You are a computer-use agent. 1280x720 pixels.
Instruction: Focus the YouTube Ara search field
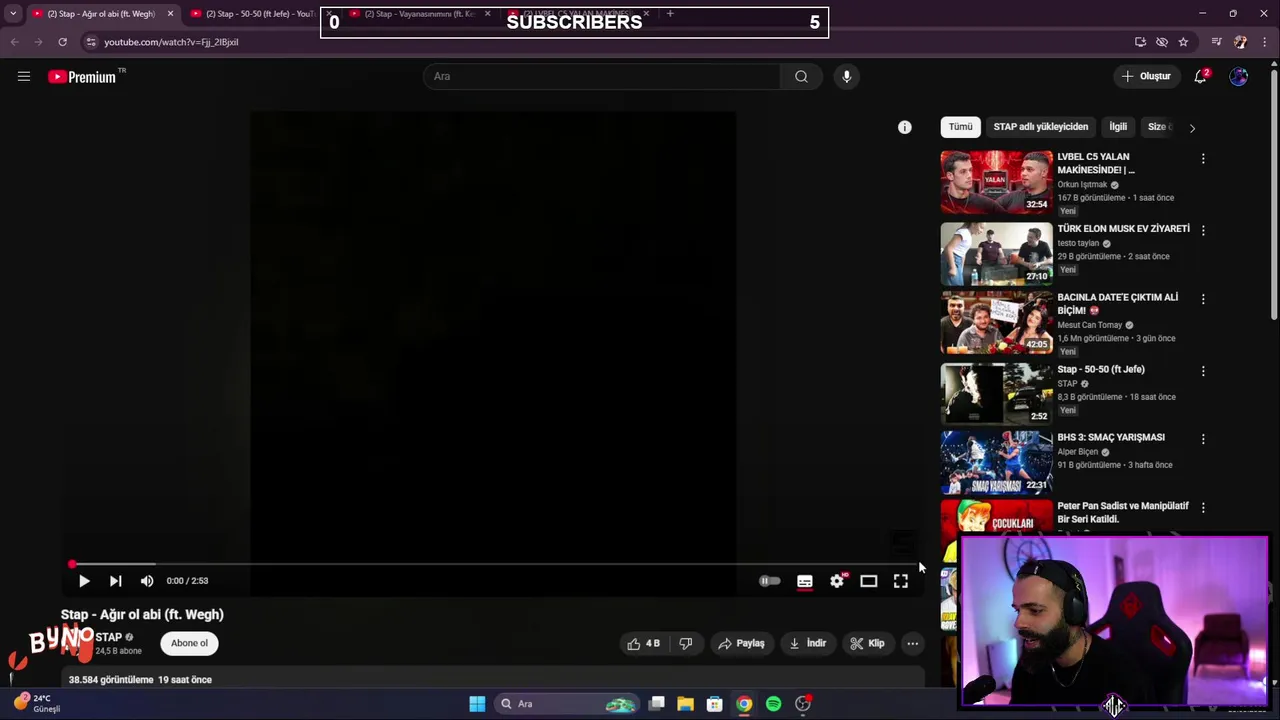point(601,76)
